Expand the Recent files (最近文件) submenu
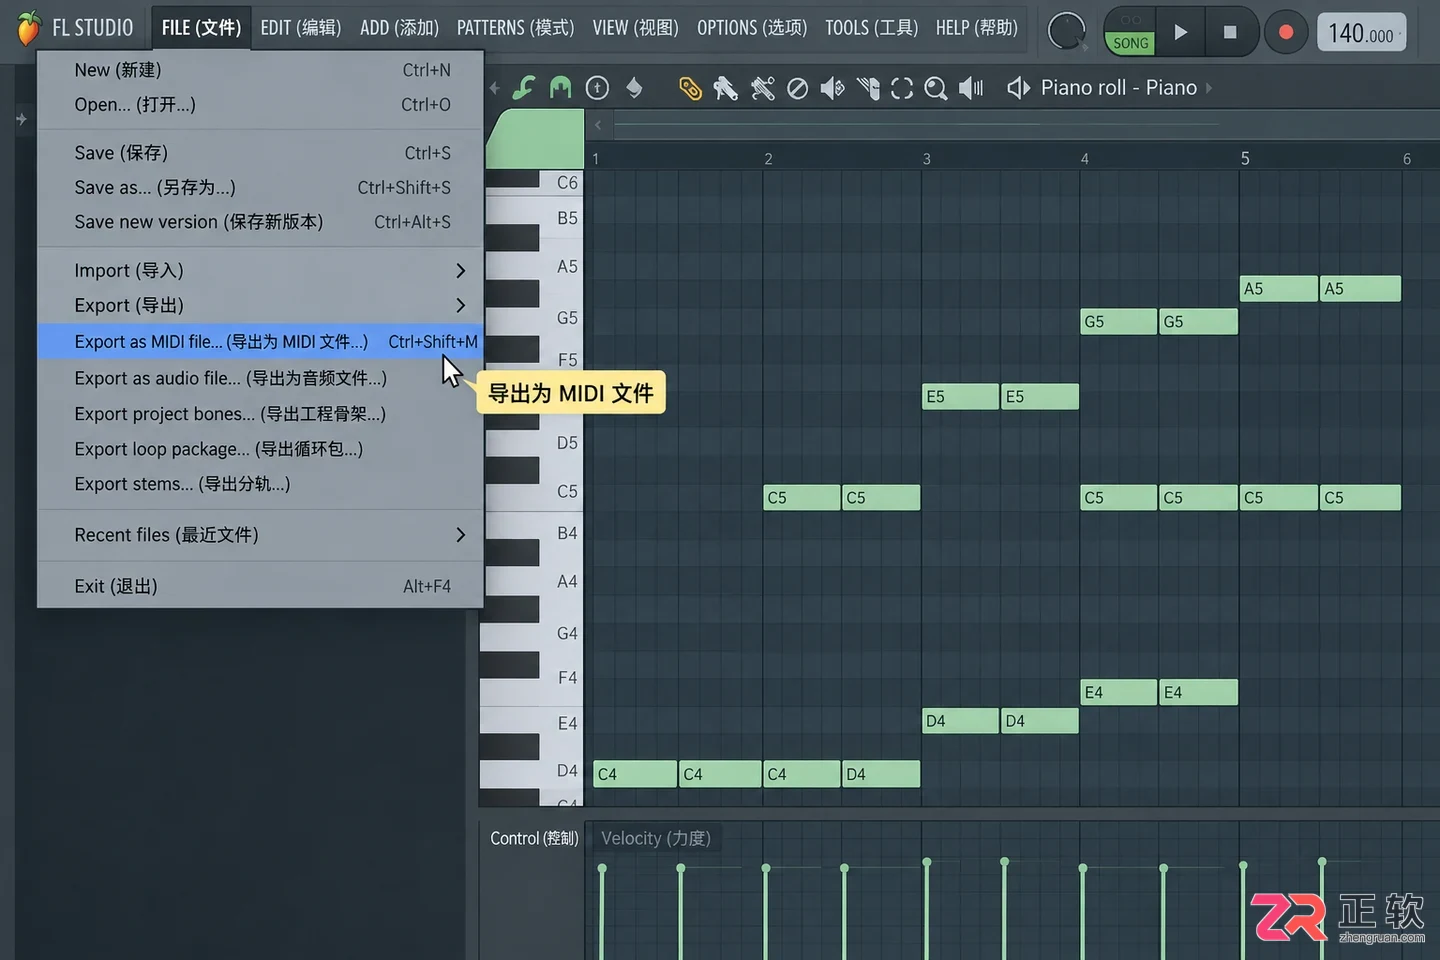Image resolution: width=1440 pixels, height=960 pixels. pyautogui.click(x=260, y=535)
